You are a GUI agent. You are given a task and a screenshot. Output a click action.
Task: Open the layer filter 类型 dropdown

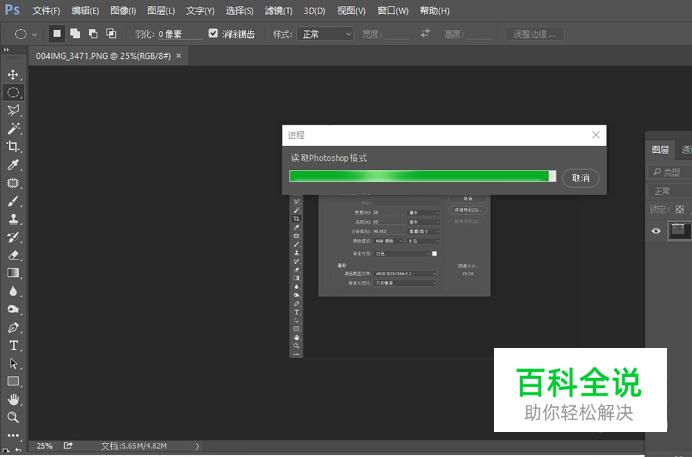(x=671, y=172)
